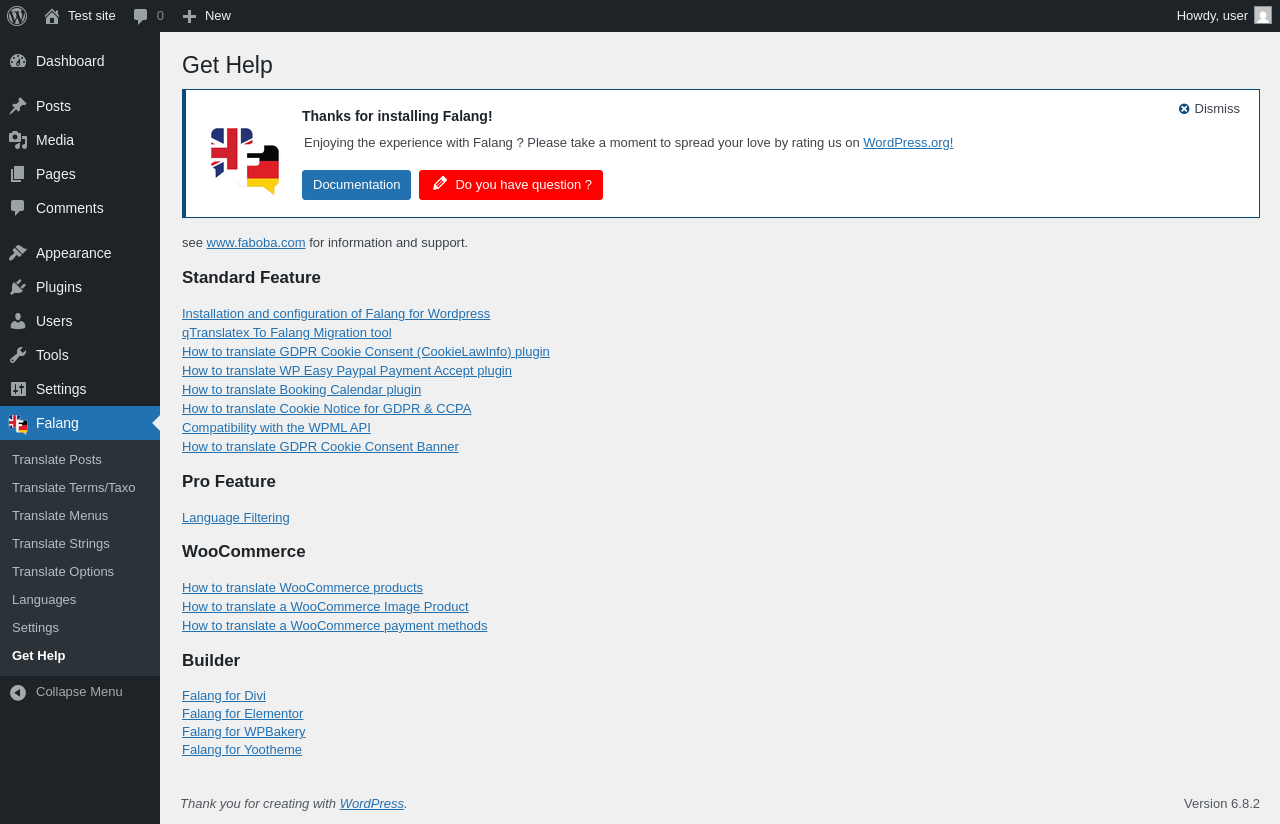Click the Version 6.8.2 footer text
Screen dimensions: 1280x824
(1222, 804)
